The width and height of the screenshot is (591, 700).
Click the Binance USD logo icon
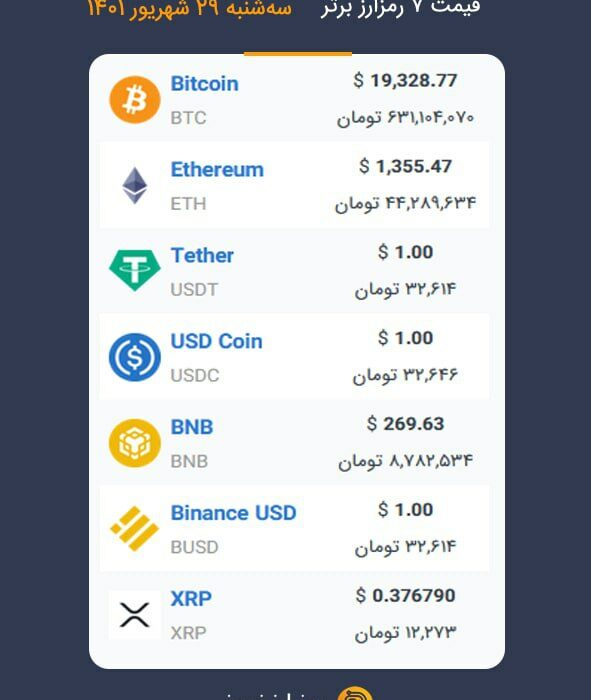[x=135, y=529]
